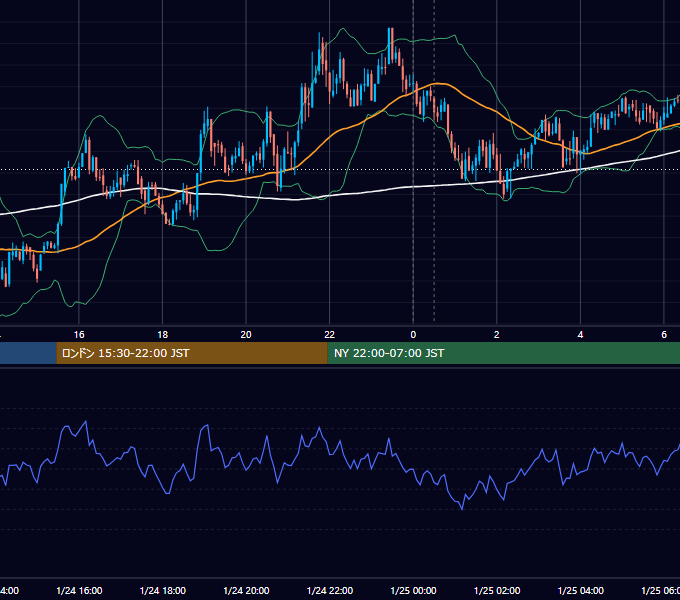Viewport: 680px width, 600px height.
Task: Click the 1/25 00:00 time label
Action: click(x=413, y=590)
